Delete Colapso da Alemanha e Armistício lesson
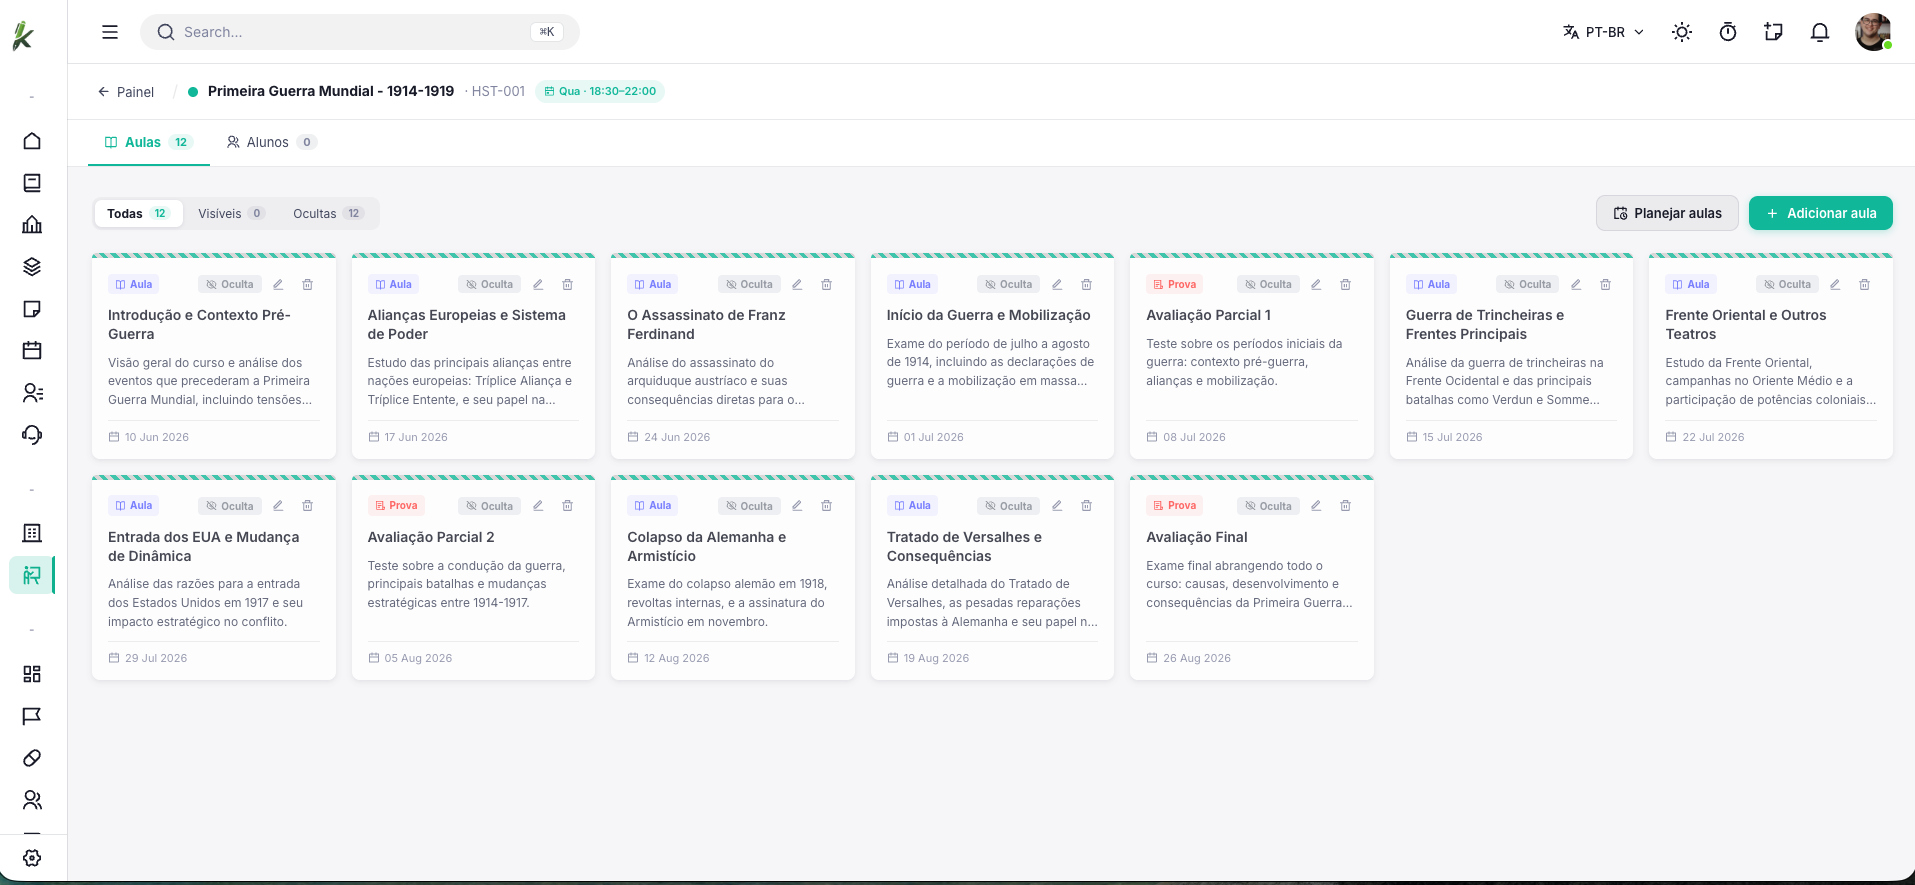 click(x=827, y=506)
